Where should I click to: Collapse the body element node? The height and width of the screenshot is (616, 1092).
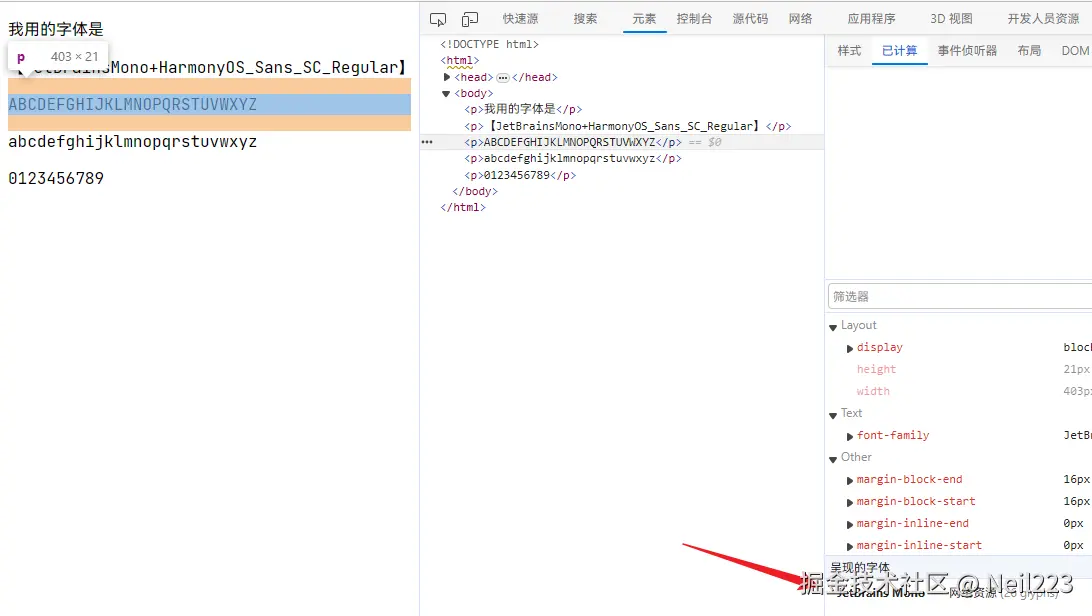pos(446,93)
